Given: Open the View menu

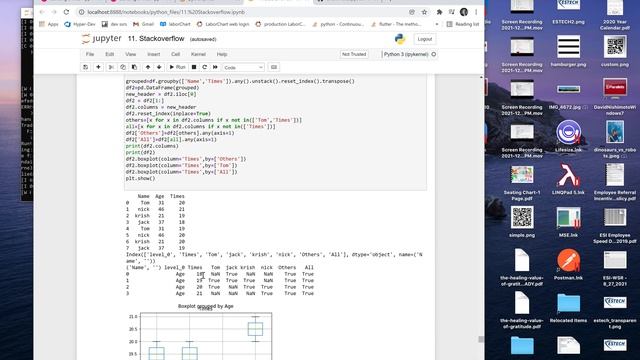Looking at the screenshot, I should point(131,54).
